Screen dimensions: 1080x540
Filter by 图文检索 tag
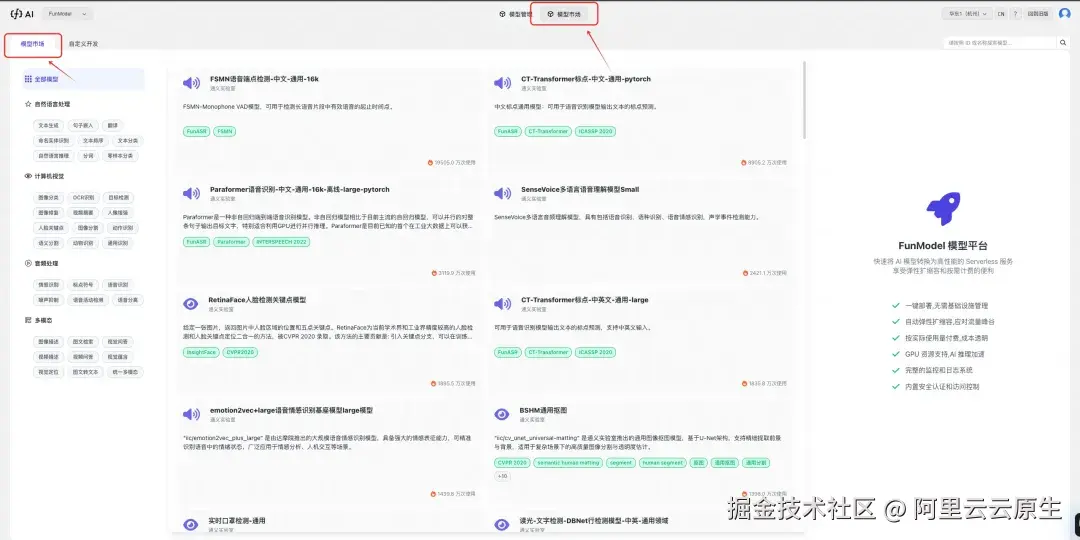[83, 342]
